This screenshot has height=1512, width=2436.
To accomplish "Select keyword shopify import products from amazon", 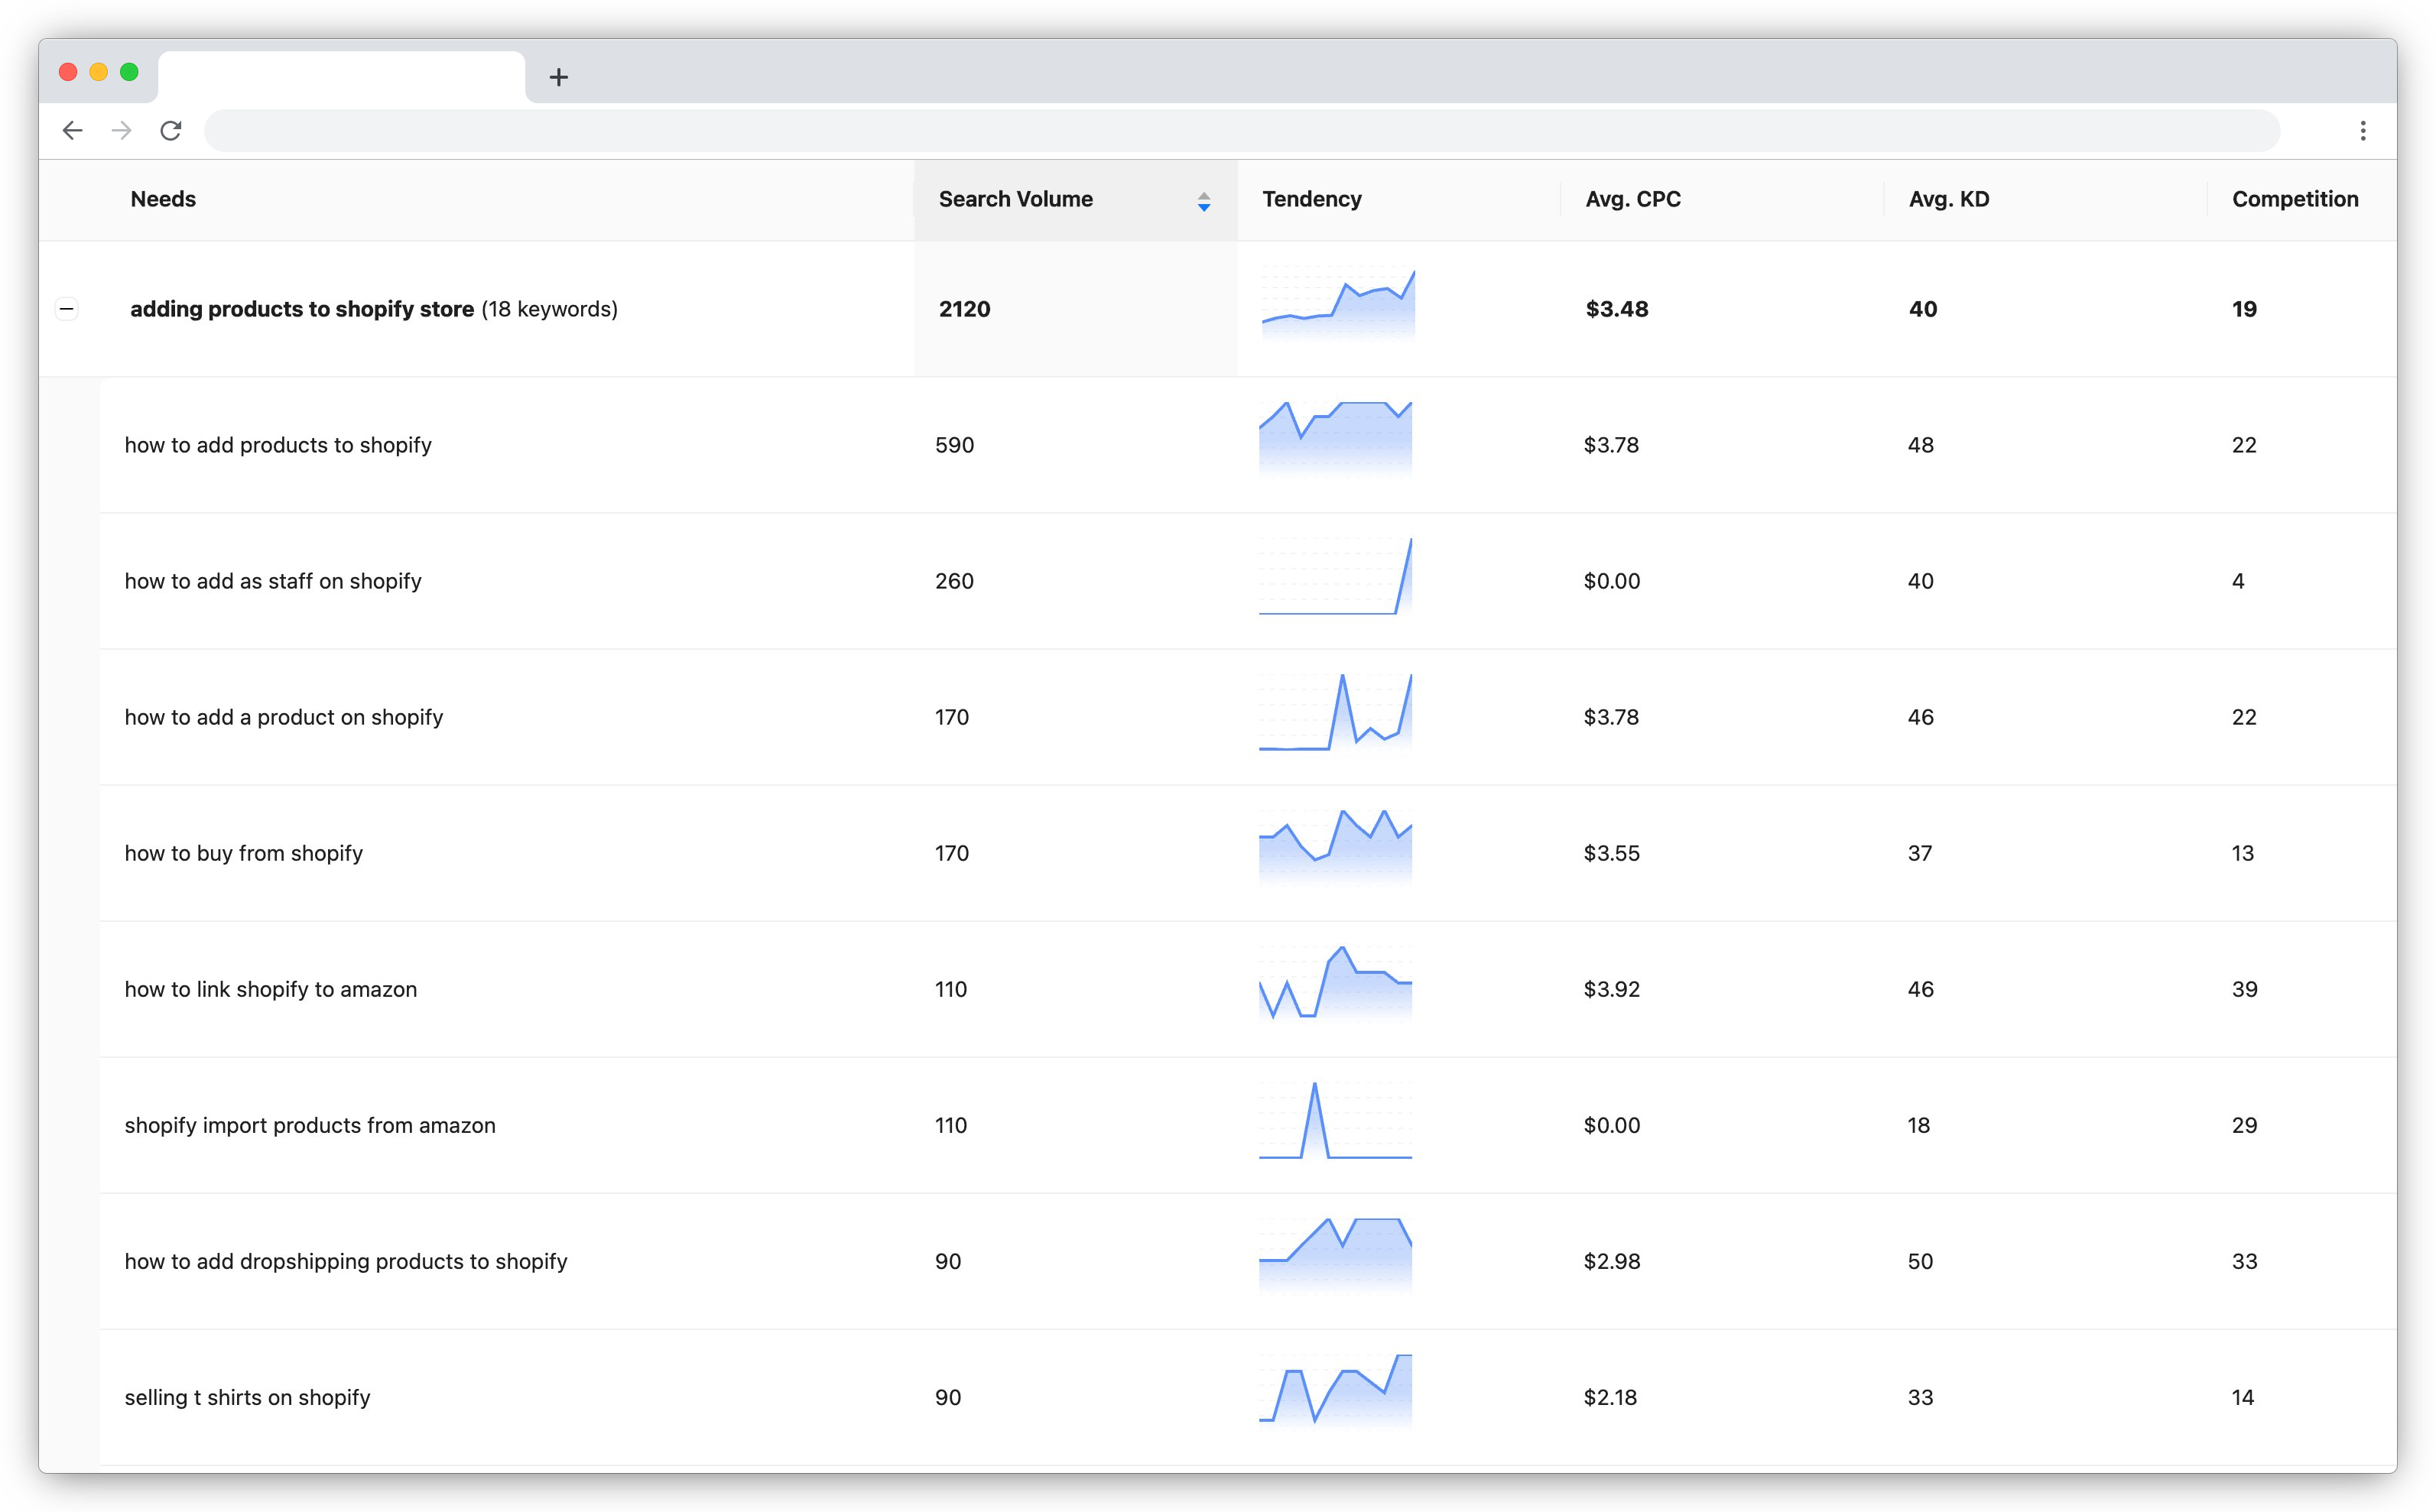I will coord(310,1125).
